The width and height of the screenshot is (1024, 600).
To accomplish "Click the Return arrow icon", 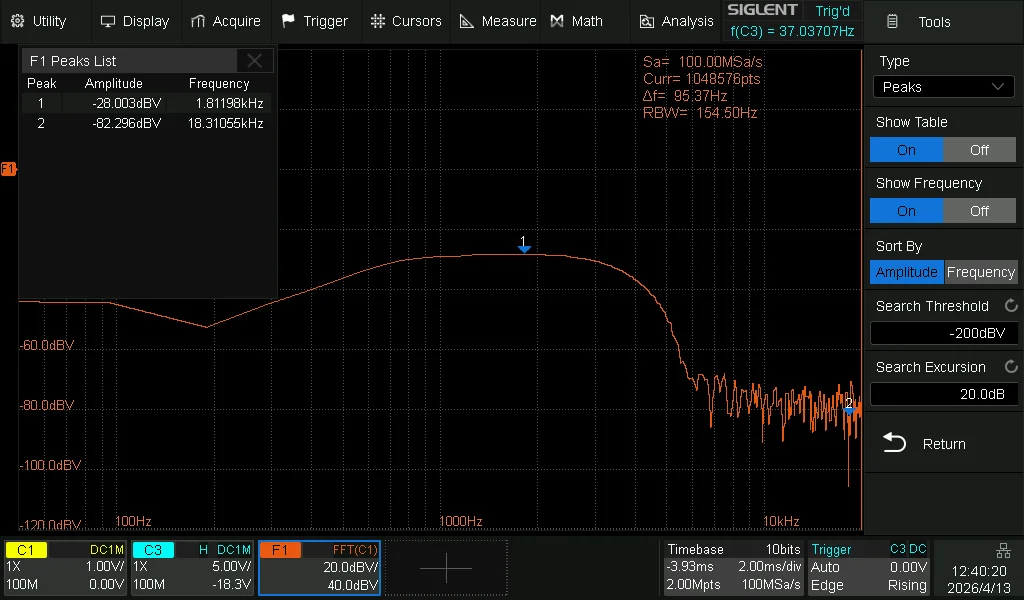I will pos(894,443).
